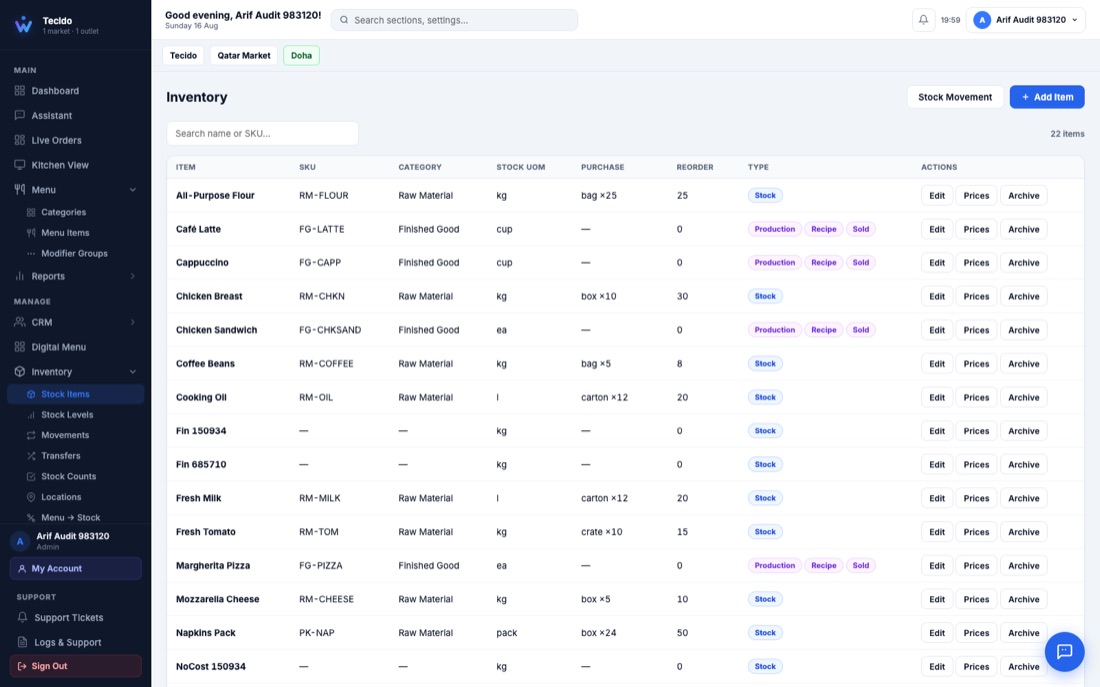Click the user avatar in sidebar footer
This screenshot has height=687, width=1100.
20,541
